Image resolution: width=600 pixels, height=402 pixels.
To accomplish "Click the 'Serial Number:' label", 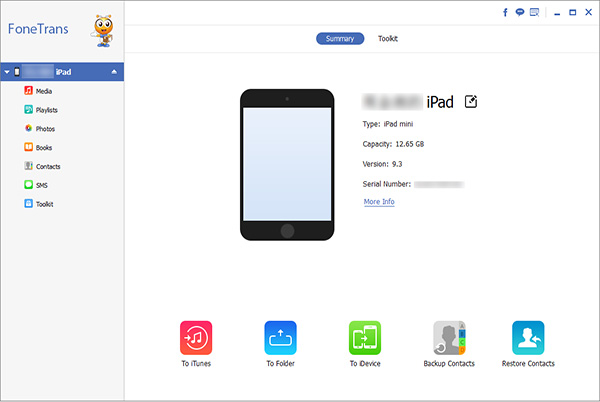I will tap(386, 184).
